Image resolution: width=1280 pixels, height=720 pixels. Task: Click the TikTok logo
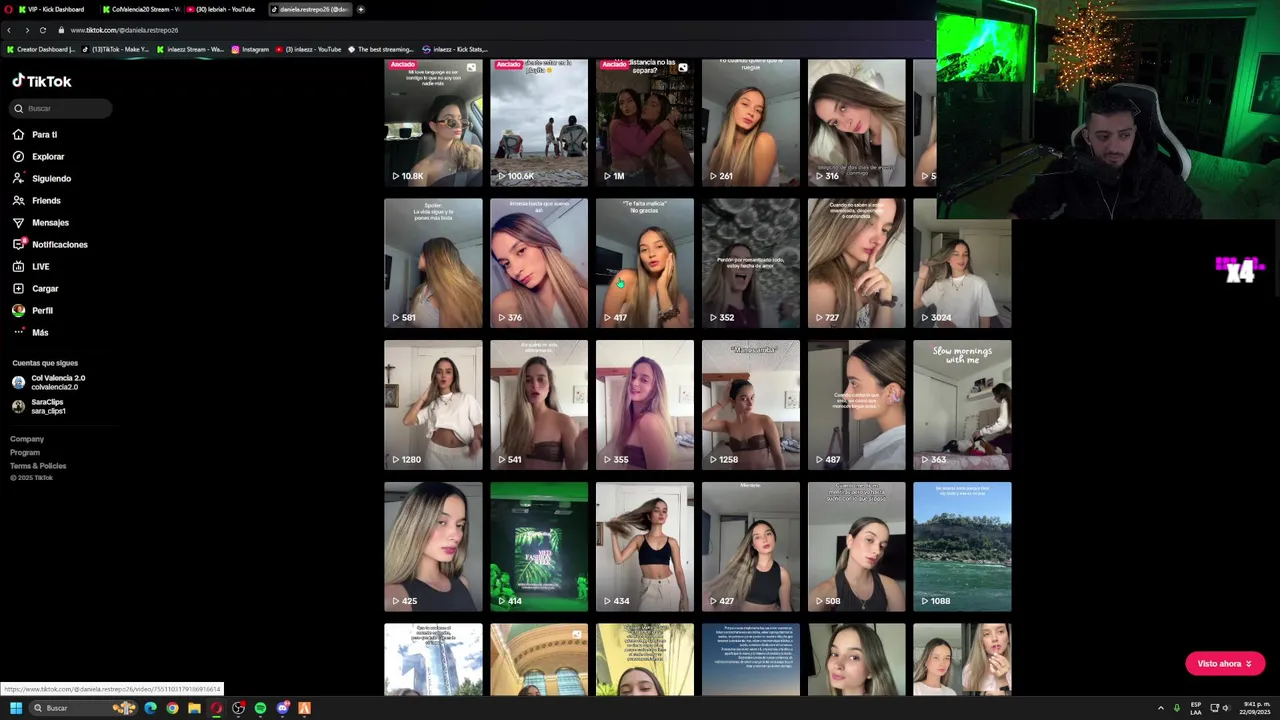coord(41,81)
